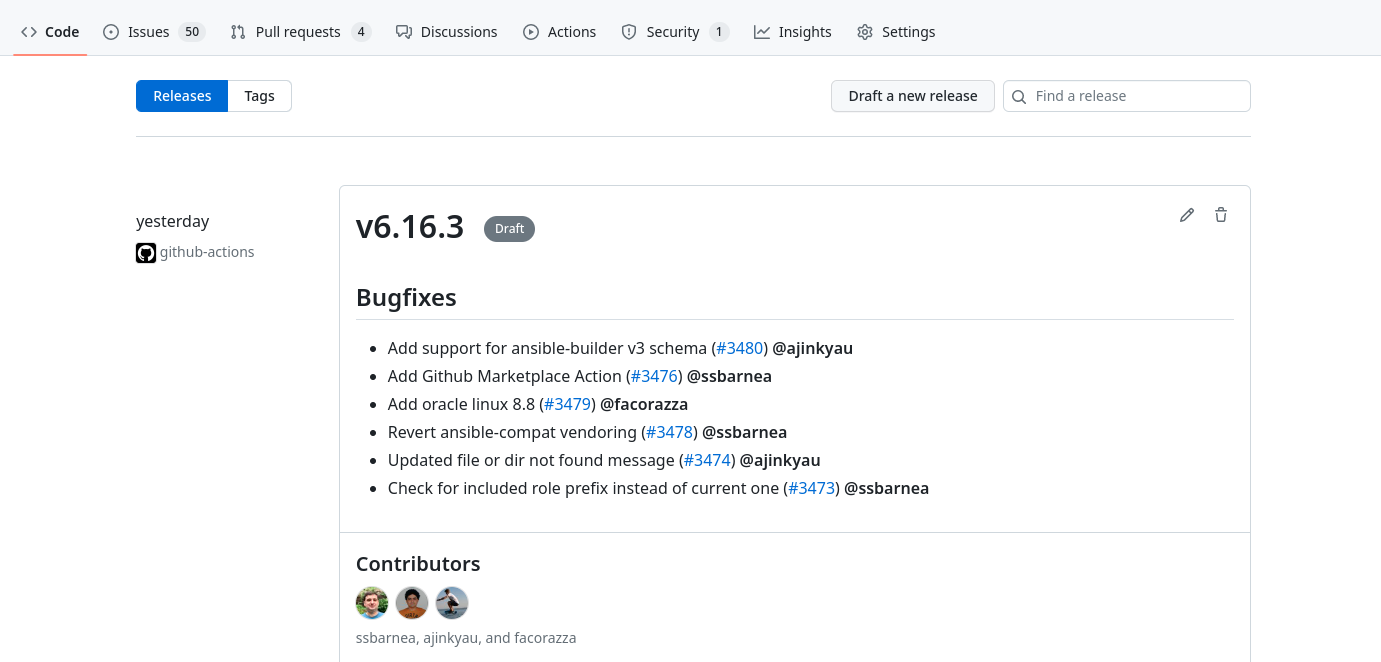Click @ssbarnea on role prefix line
This screenshot has height=662, width=1381.
[x=887, y=488]
